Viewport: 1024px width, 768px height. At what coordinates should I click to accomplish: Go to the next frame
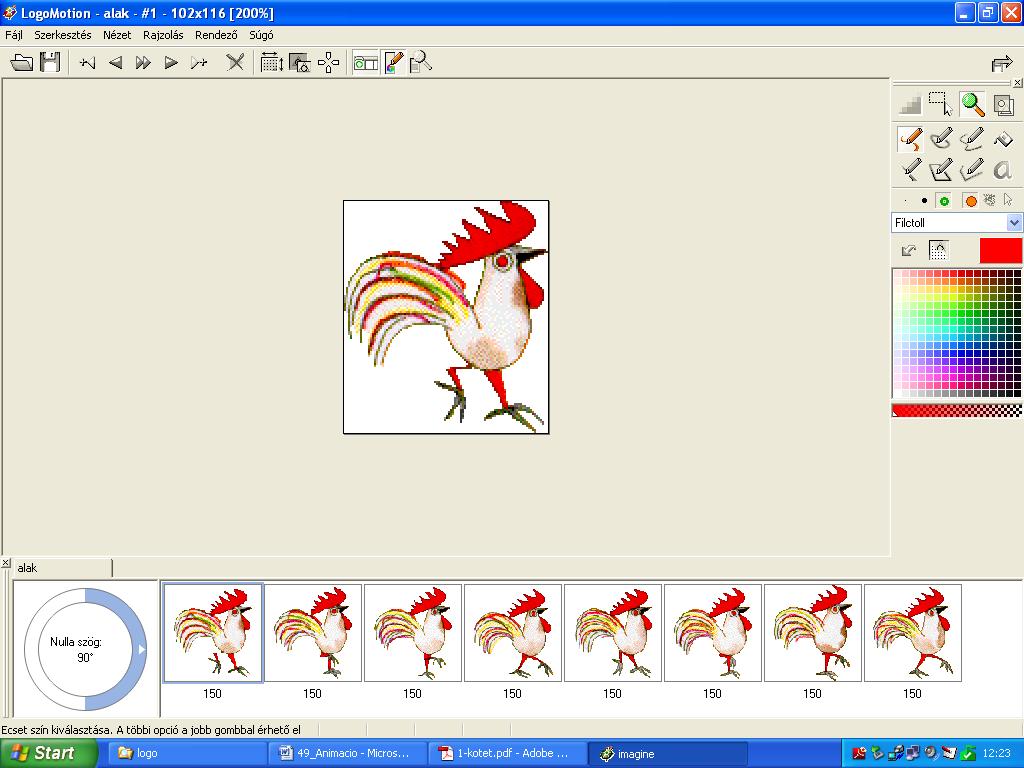tap(171, 63)
